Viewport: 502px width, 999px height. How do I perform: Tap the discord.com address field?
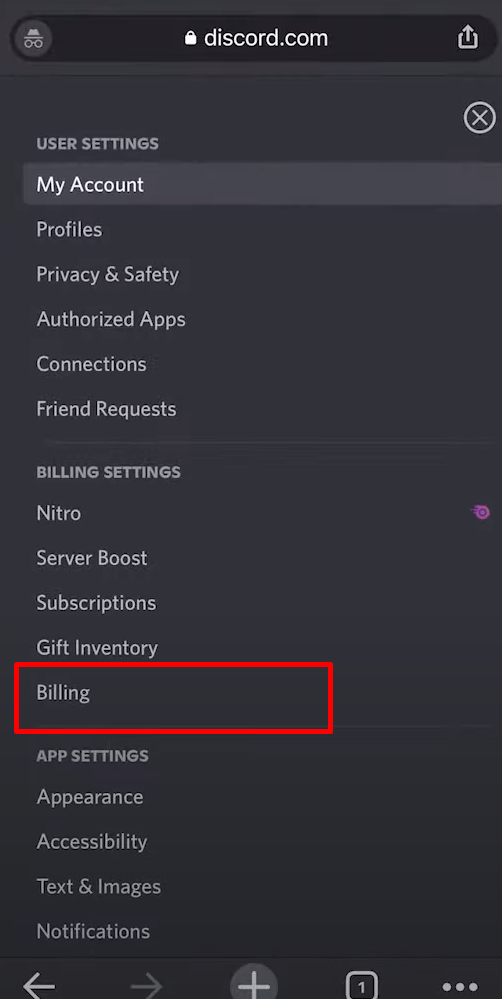[254, 38]
